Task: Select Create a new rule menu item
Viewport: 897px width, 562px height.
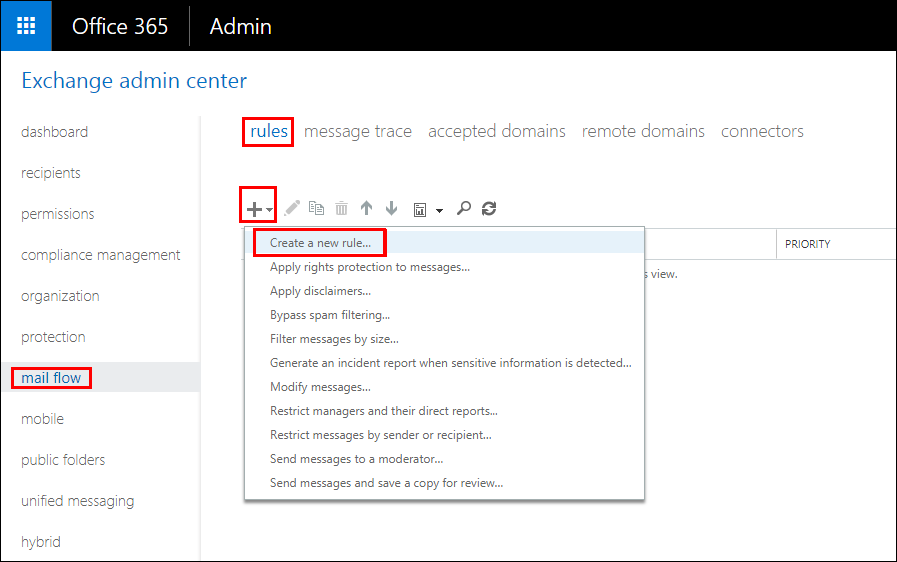Action: (444, 243)
